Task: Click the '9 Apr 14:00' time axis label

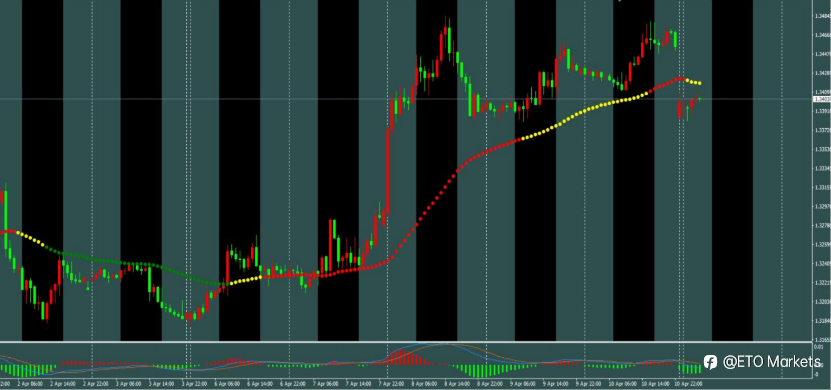Action: point(555,384)
